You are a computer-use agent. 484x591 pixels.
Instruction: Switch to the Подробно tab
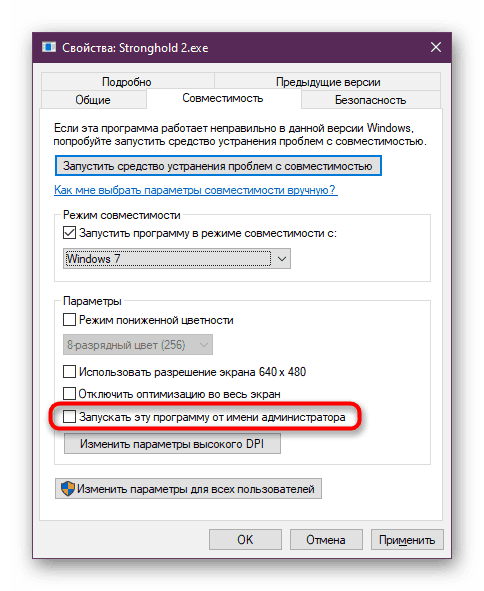pyautogui.click(x=127, y=82)
